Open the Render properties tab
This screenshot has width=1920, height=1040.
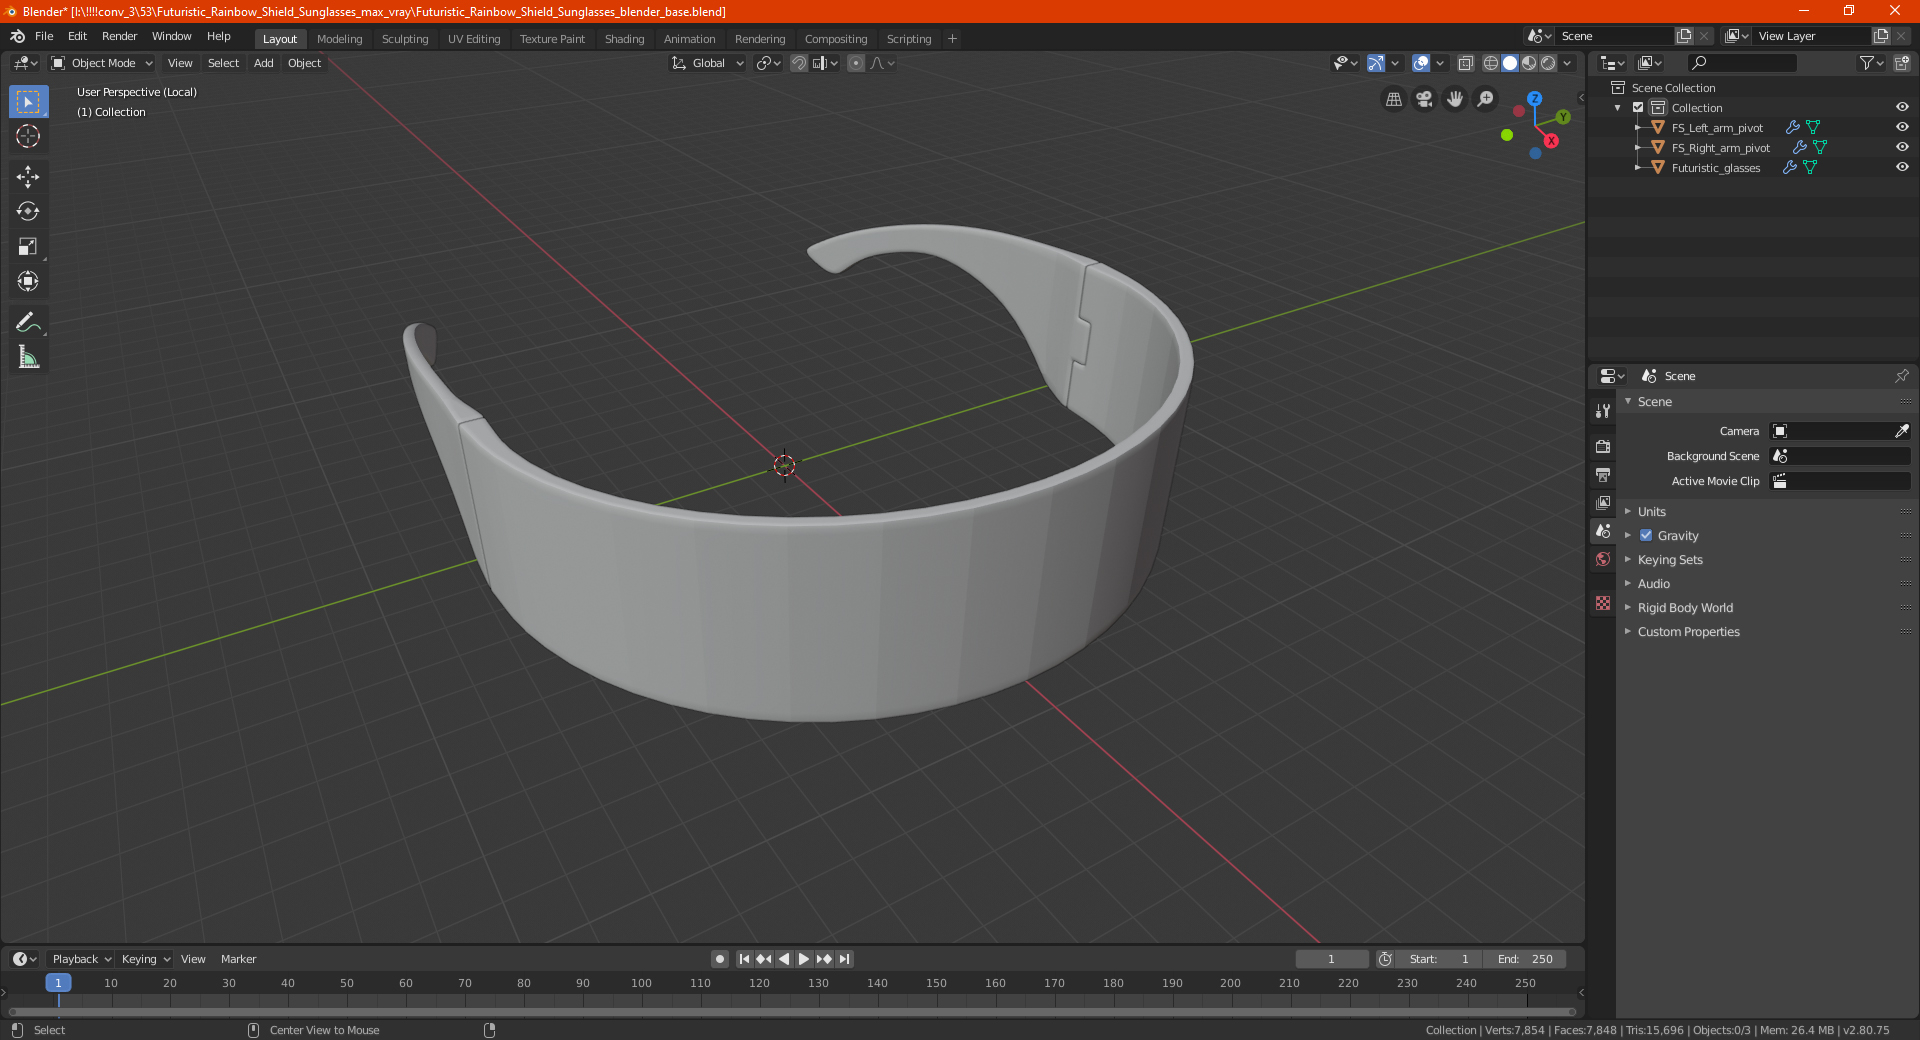coord(1603,446)
